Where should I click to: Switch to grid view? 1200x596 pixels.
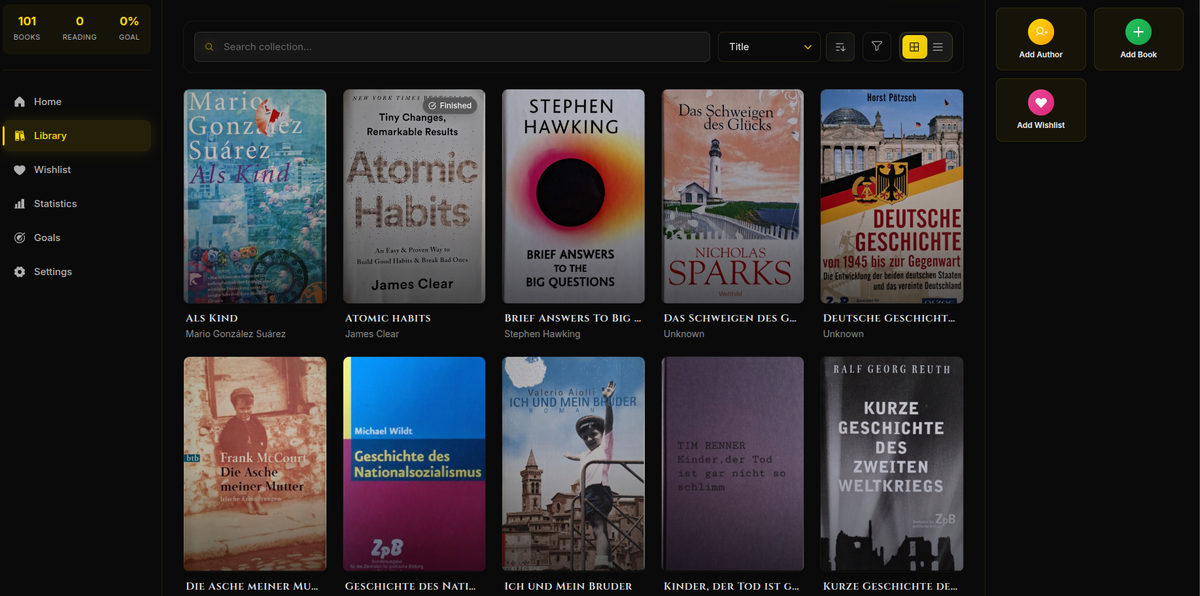[914, 47]
